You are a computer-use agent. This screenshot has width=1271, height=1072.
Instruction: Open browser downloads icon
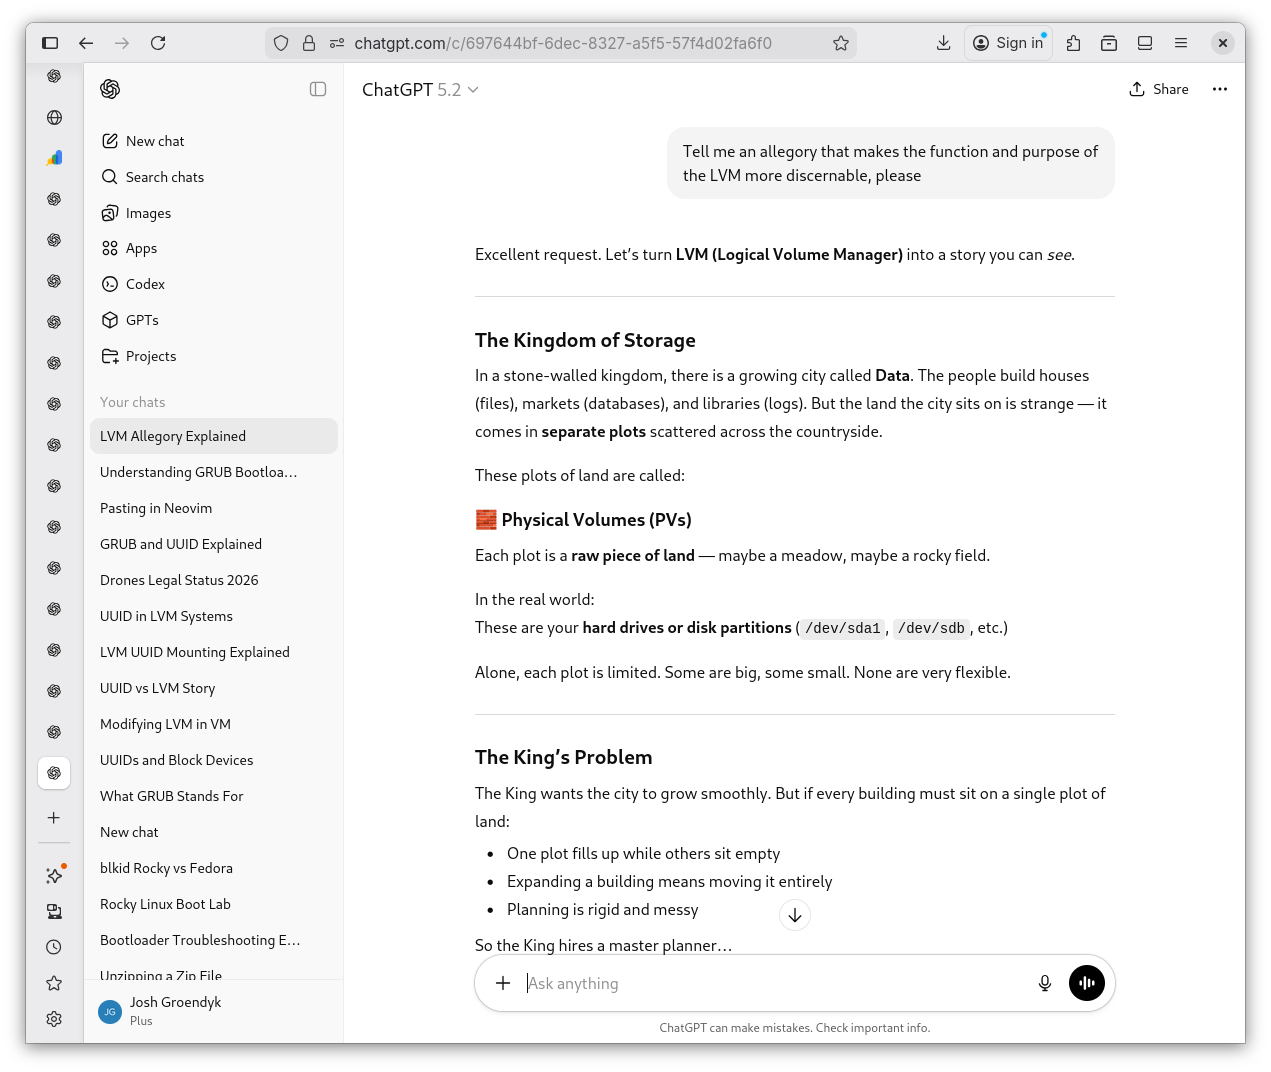[x=943, y=43]
